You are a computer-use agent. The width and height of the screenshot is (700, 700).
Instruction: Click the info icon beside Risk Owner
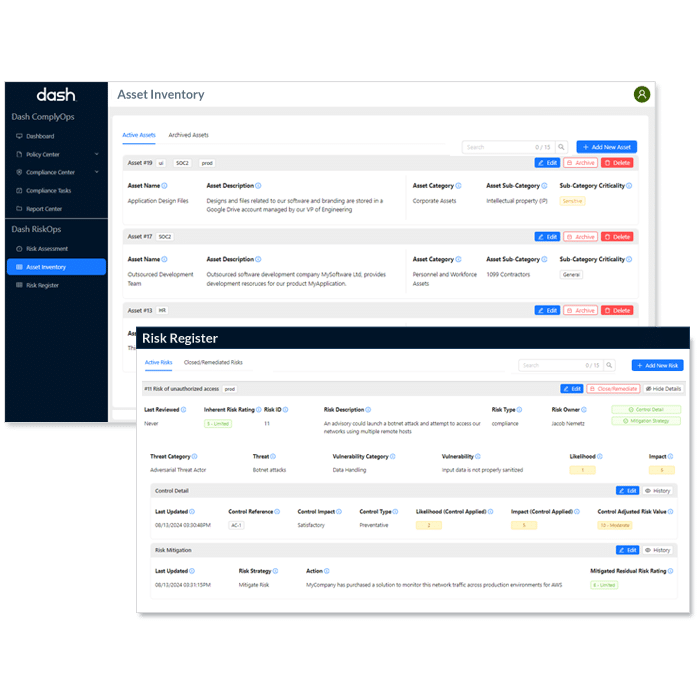click(584, 410)
